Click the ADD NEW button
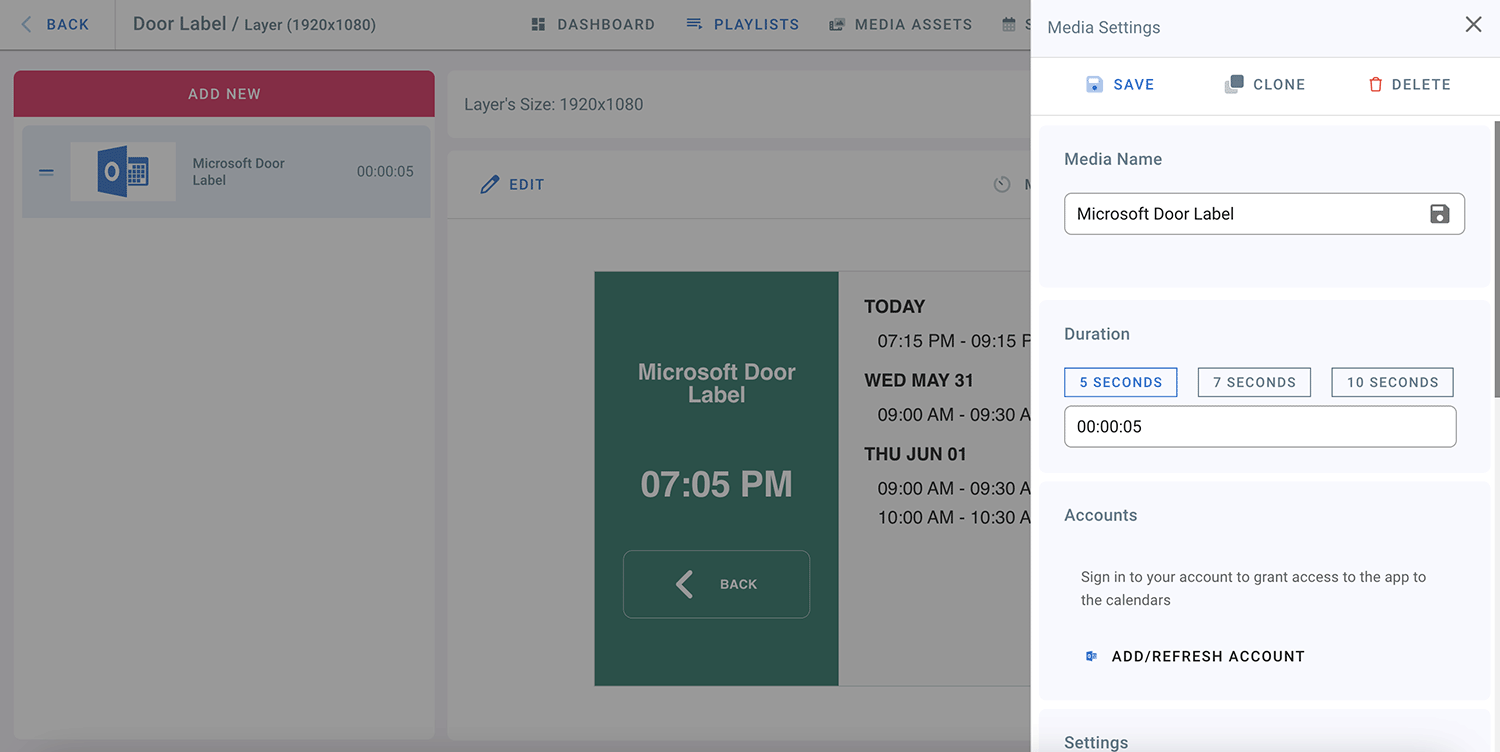Screen dimensions: 1500x752 point(224,94)
